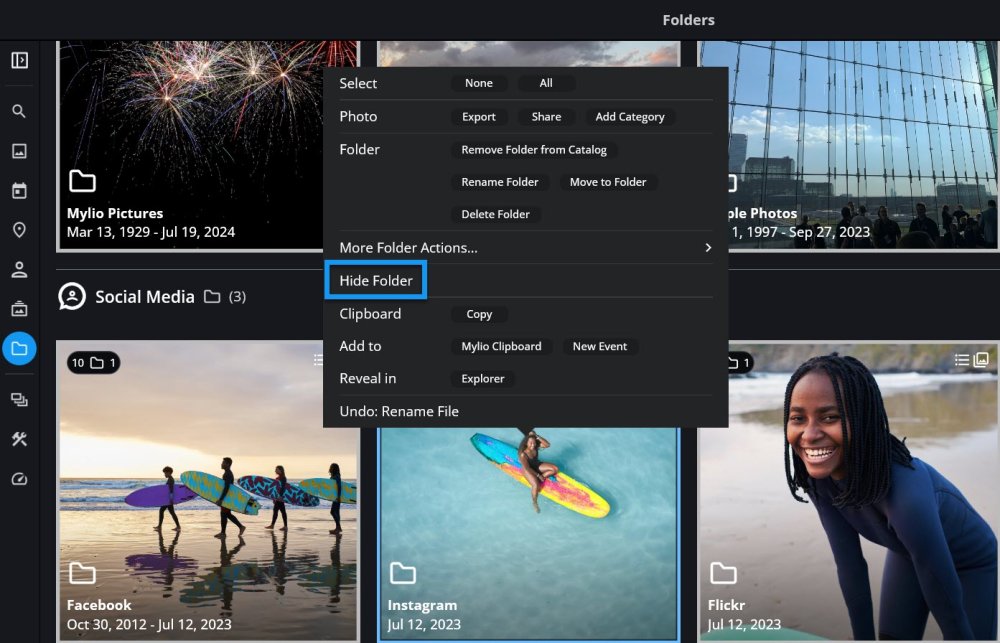Click folder icon on Instagram card

pyautogui.click(x=403, y=573)
